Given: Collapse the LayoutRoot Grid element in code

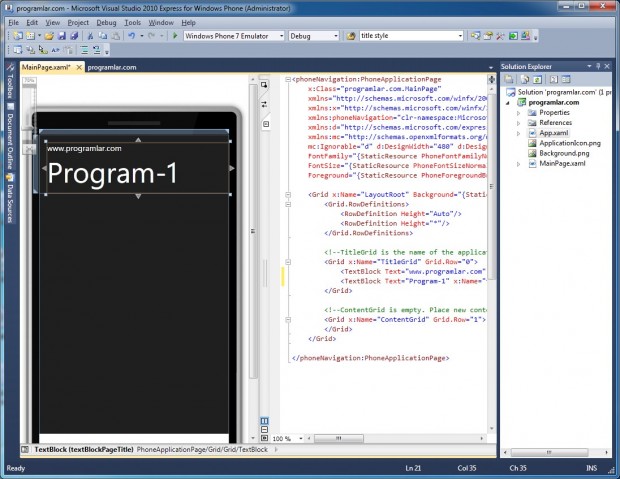Looking at the screenshot, I should [x=288, y=195].
